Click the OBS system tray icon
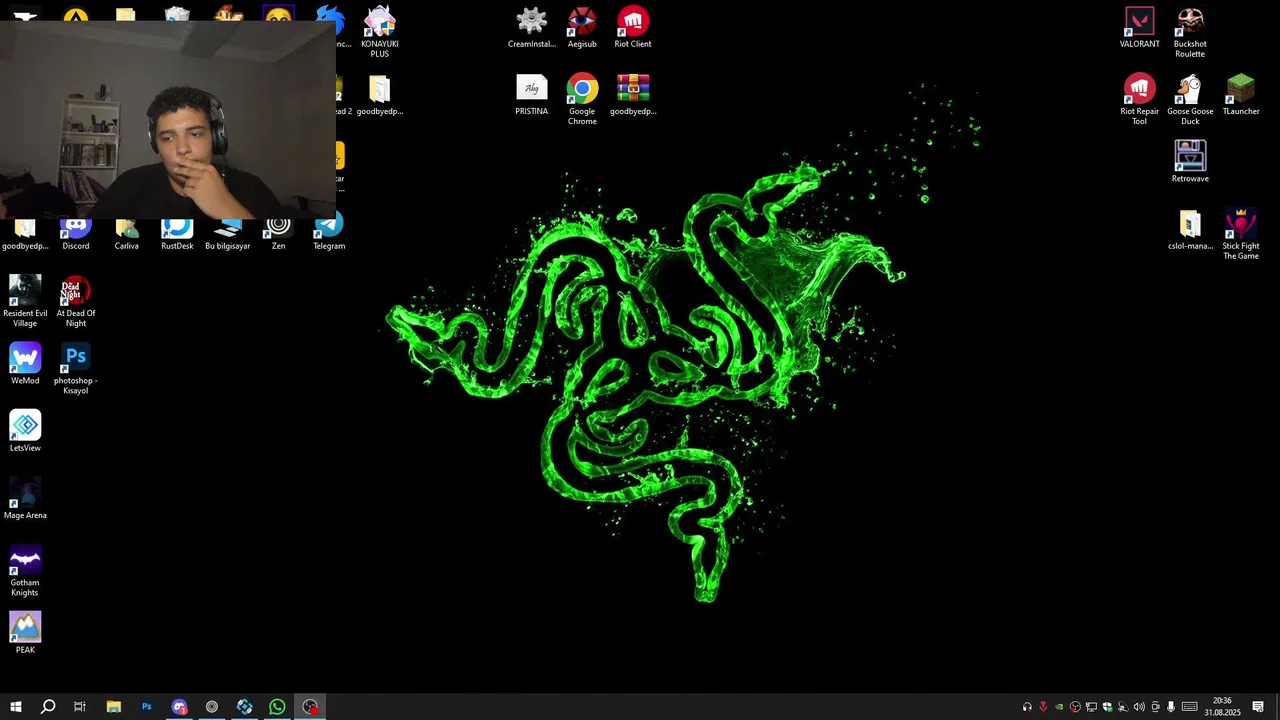Viewport: 1280px width, 720px height. tap(1075, 707)
